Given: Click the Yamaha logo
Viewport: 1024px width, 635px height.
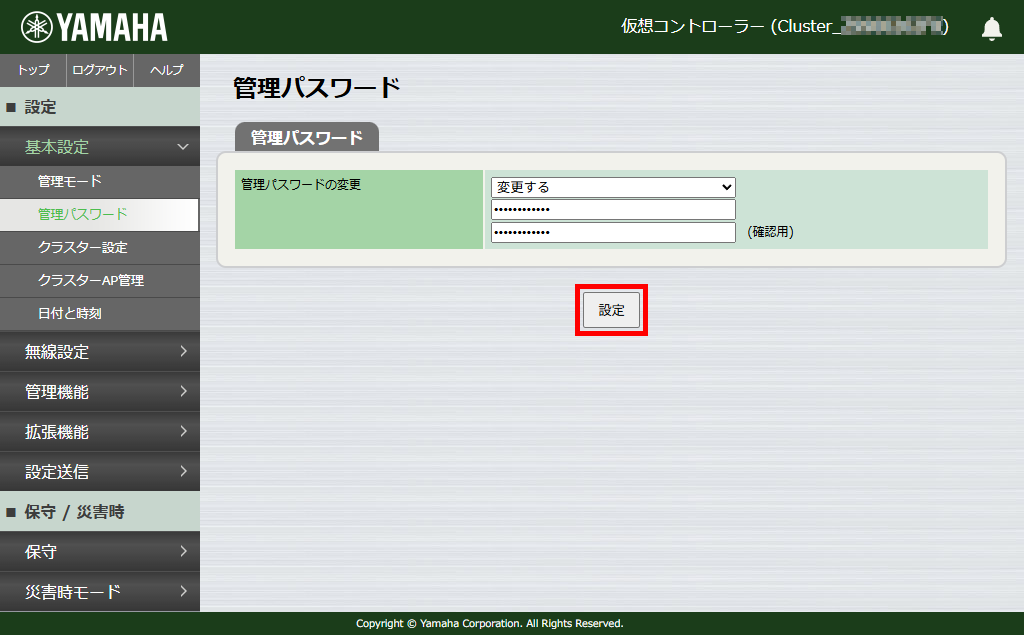Looking at the screenshot, I should [x=94, y=27].
